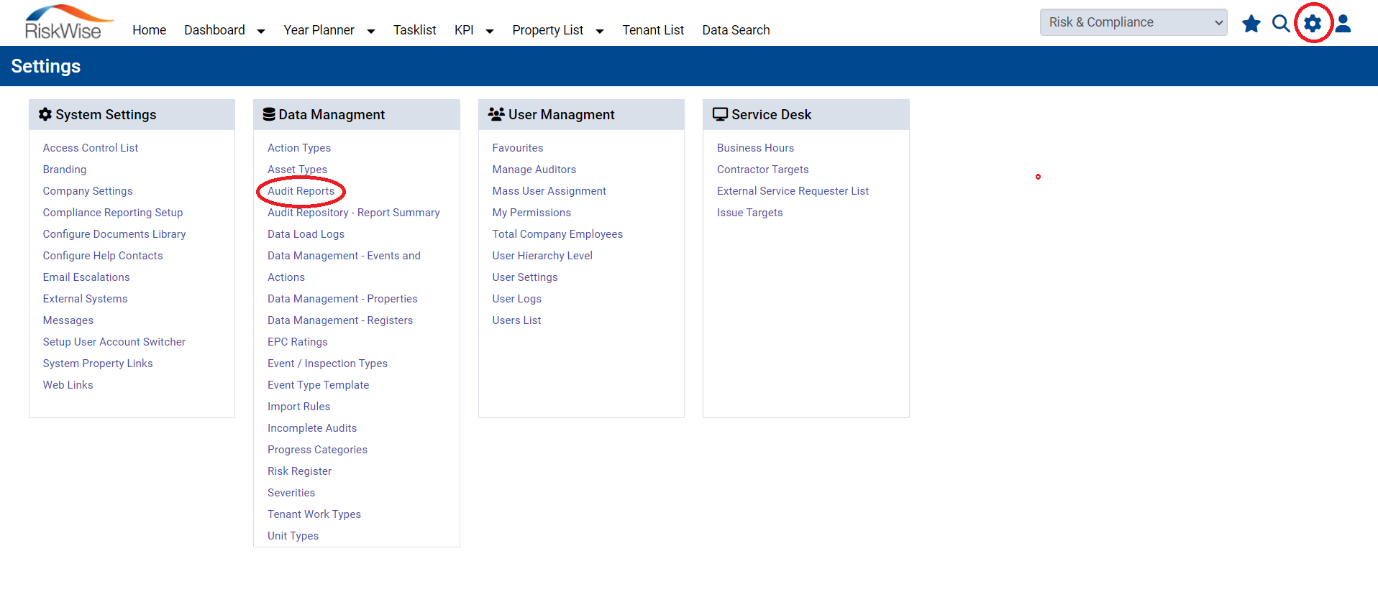Open Unit Types link

[293, 536]
